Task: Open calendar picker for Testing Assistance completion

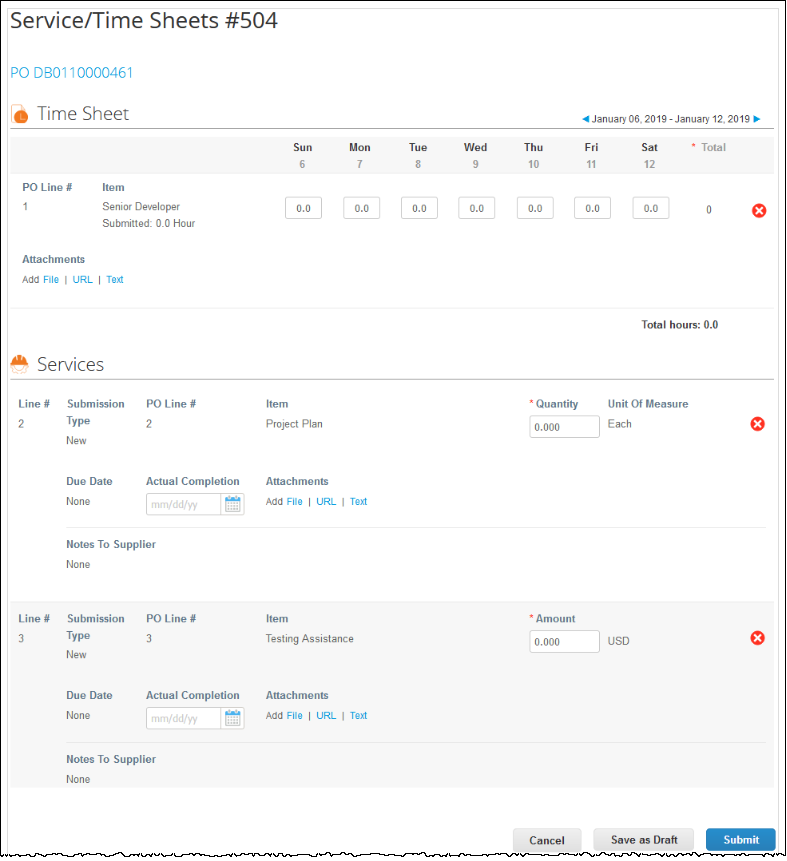Action: coord(233,718)
